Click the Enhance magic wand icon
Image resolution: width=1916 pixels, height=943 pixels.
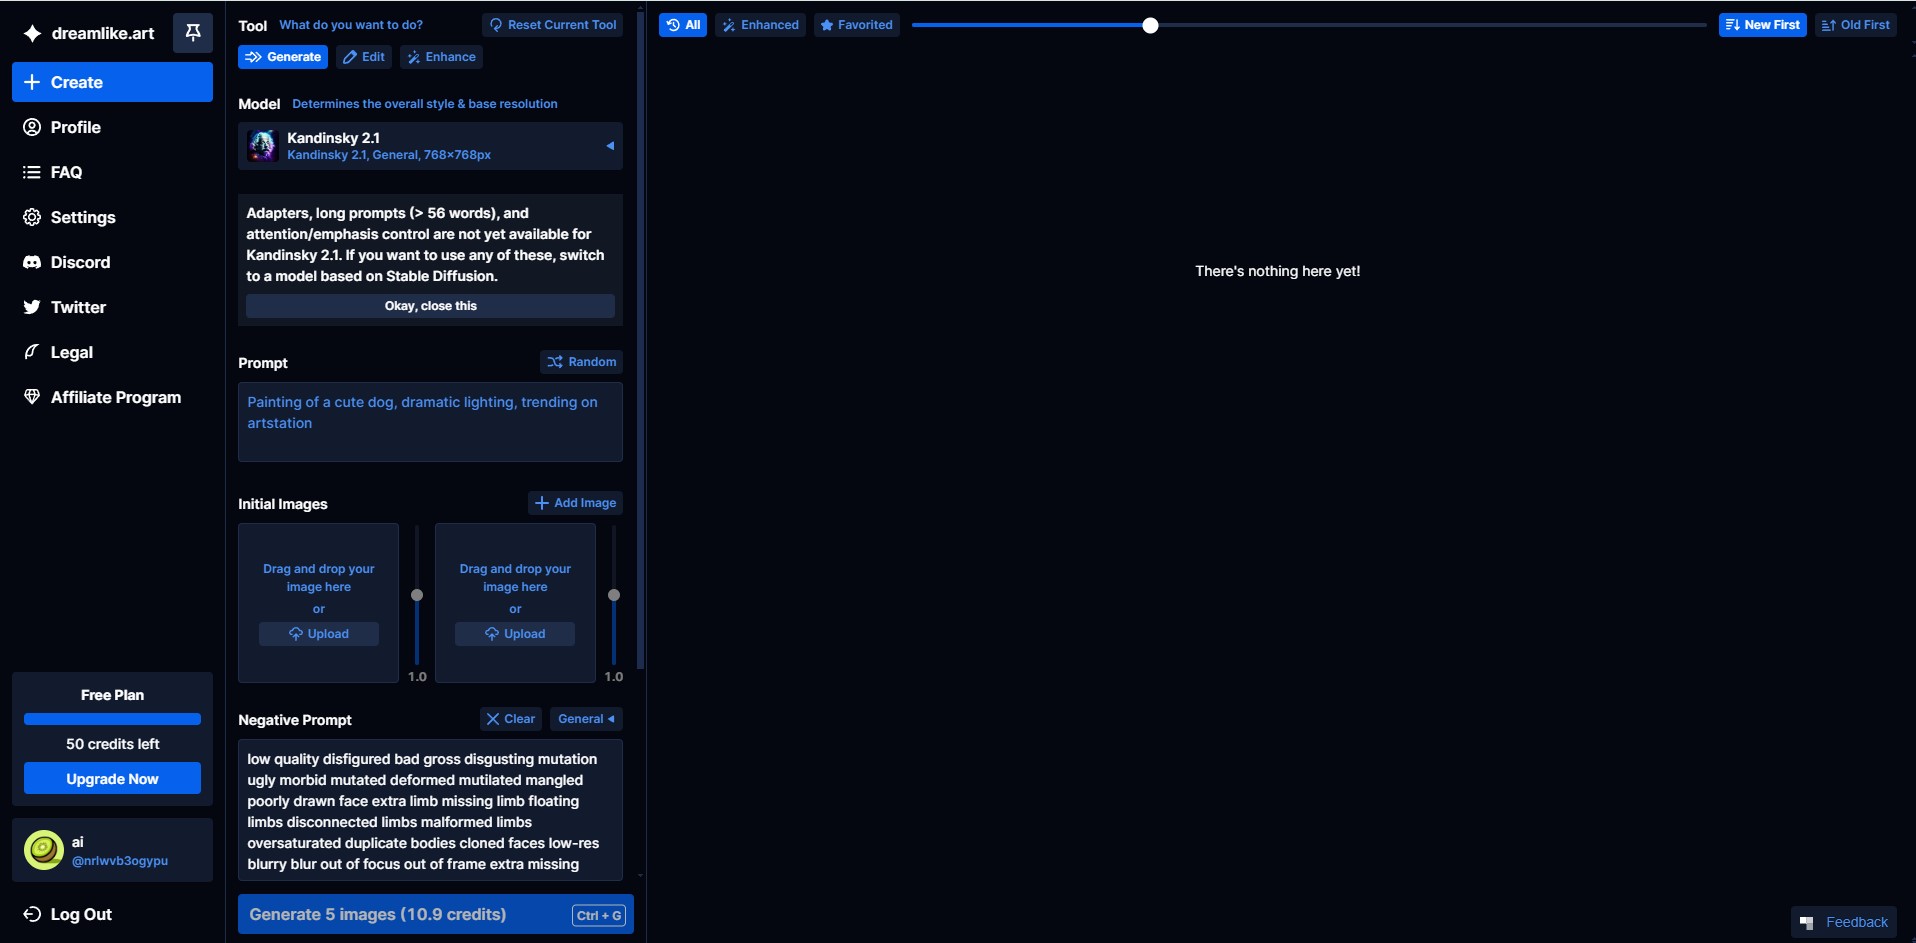click(x=414, y=57)
